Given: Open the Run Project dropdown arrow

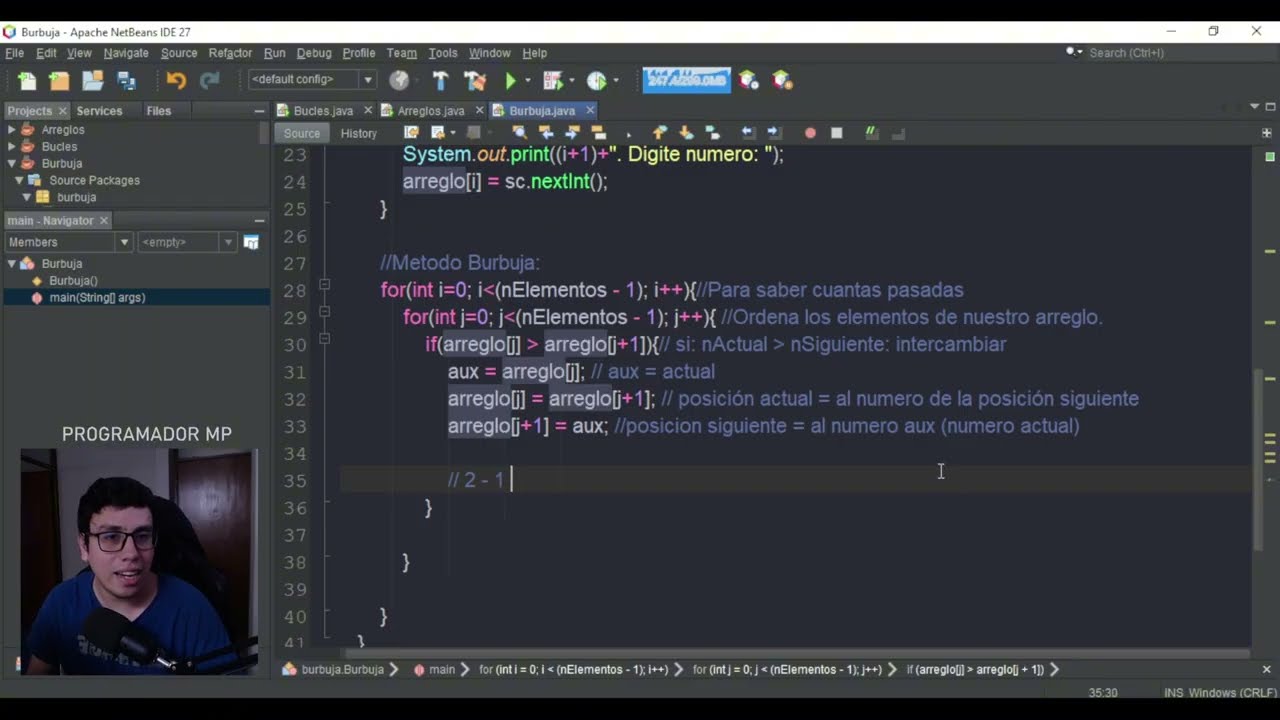Looking at the screenshot, I should pyautogui.click(x=528, y=81).
